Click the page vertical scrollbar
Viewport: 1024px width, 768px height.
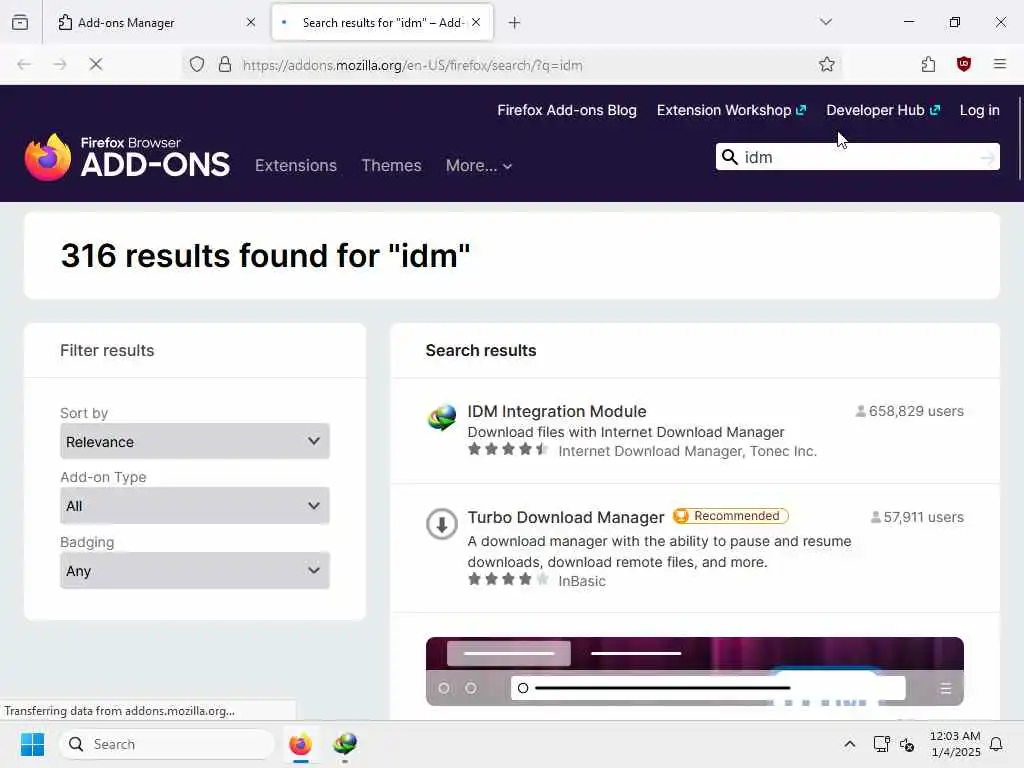(1019, 138)
